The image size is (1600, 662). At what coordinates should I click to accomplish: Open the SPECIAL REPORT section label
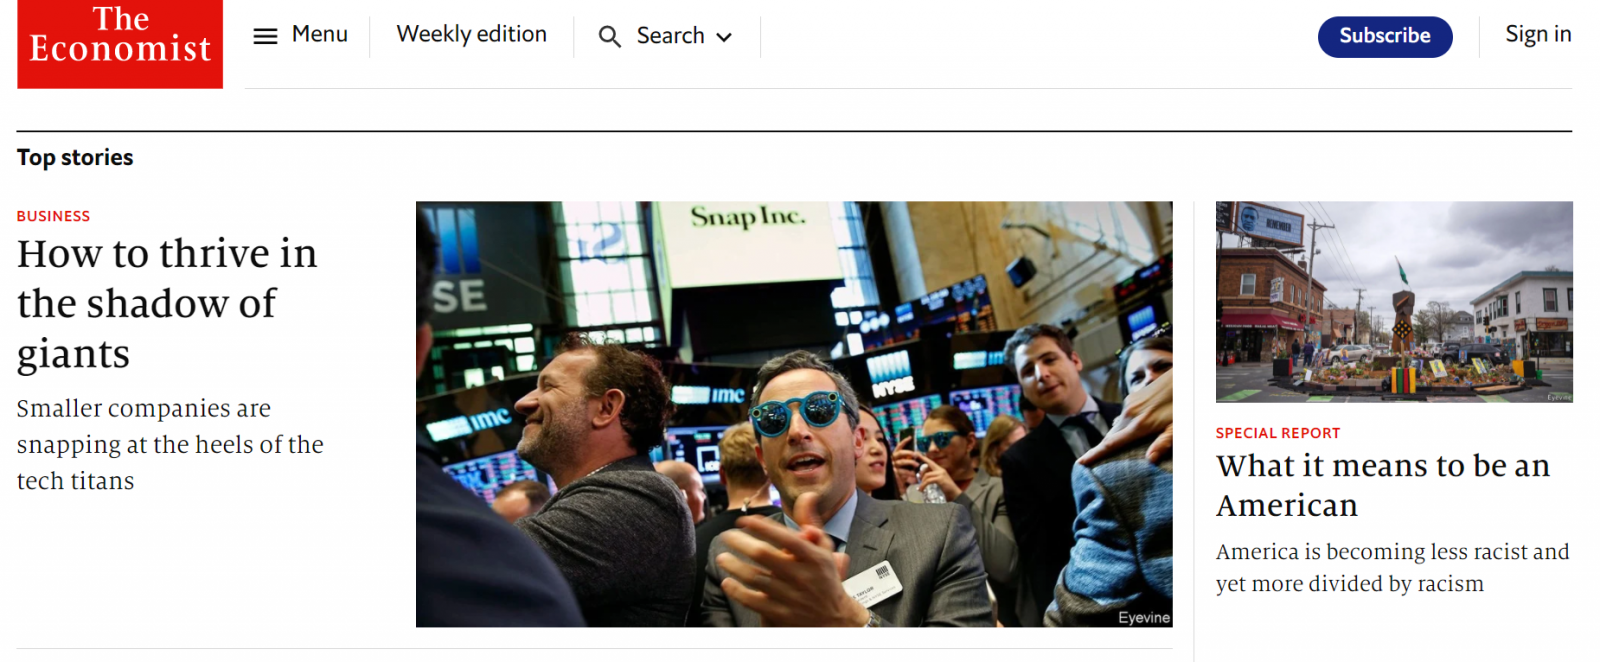(x=1278, y=433)
